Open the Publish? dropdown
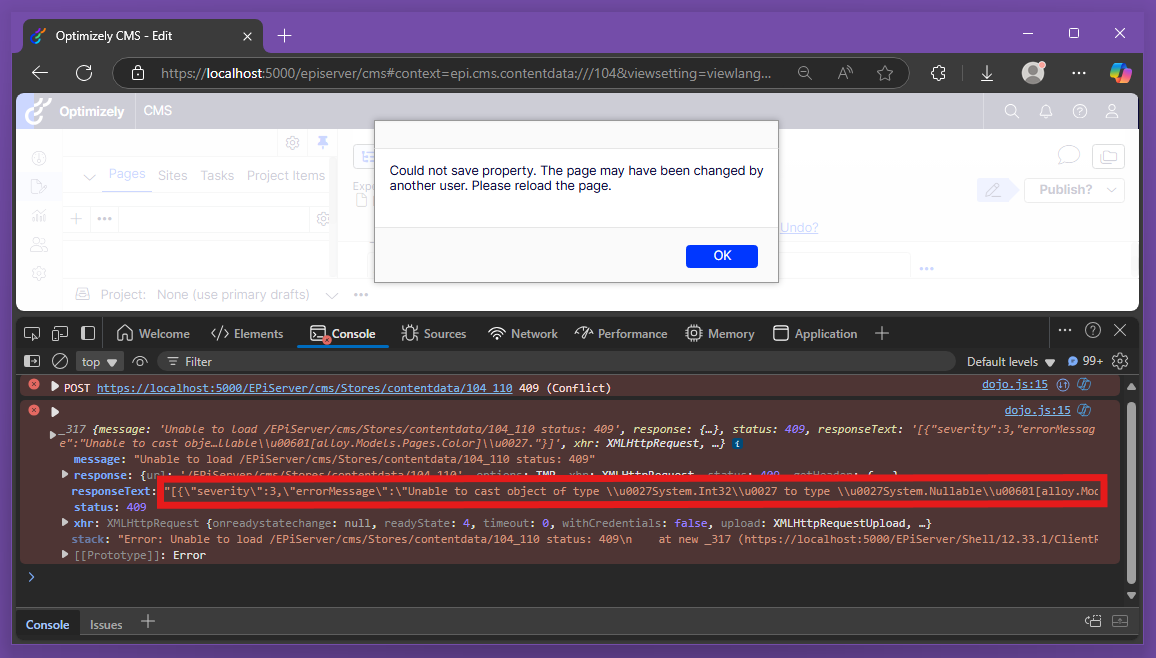Screen dimensions: 1156x658 1074,189
